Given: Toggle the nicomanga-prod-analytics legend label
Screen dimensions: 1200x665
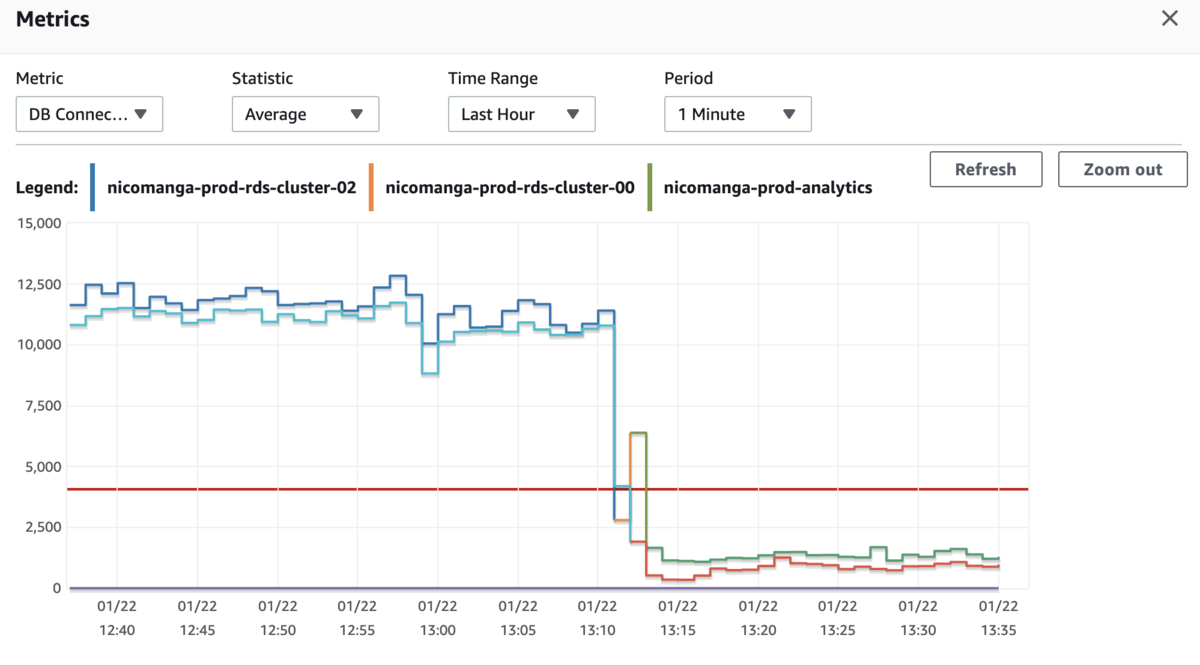Looking at the screenshot, I should point(768,187).
